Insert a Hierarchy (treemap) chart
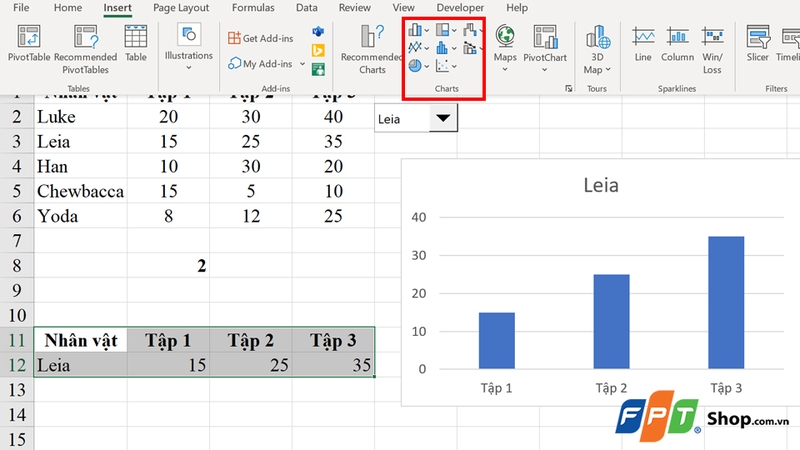 [442, 30]
